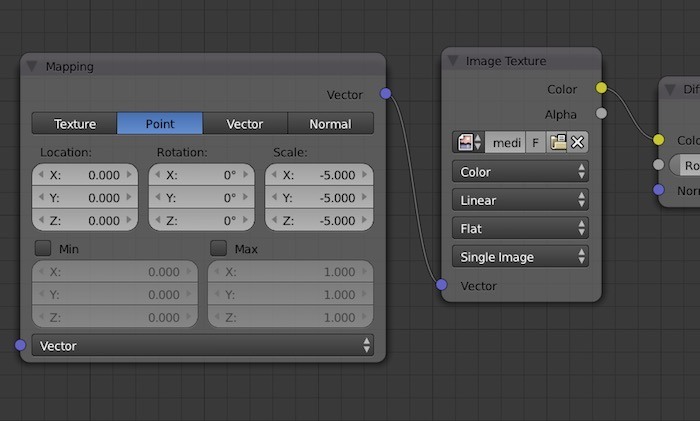The image size is (700, 421).
Task: Enable the Max checkbox
Action: [x=218, y=248]
